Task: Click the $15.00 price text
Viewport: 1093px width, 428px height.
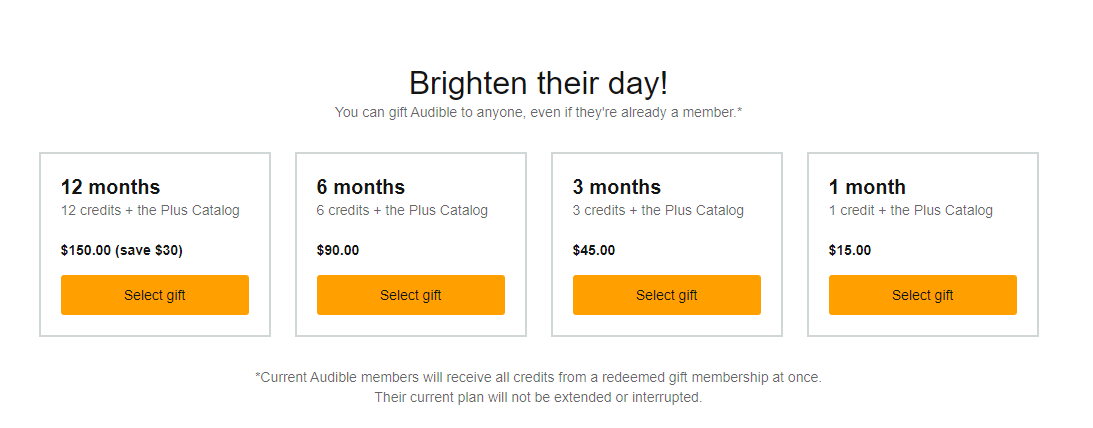Action: (850, 250)
